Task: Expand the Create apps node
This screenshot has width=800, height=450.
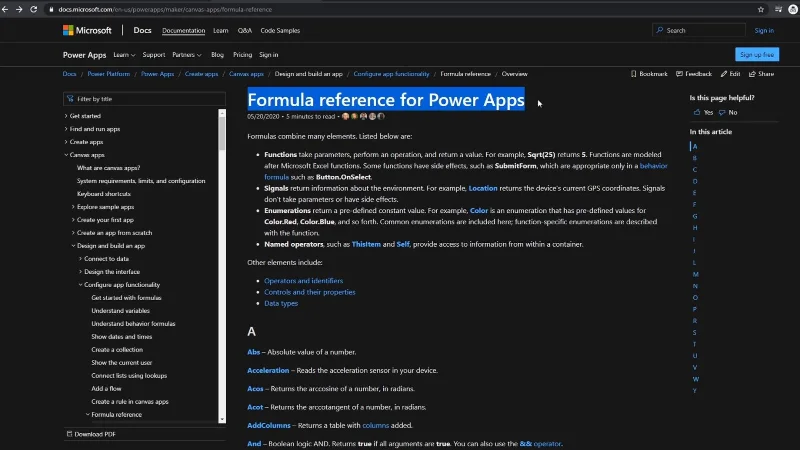Action: [66, 142]
